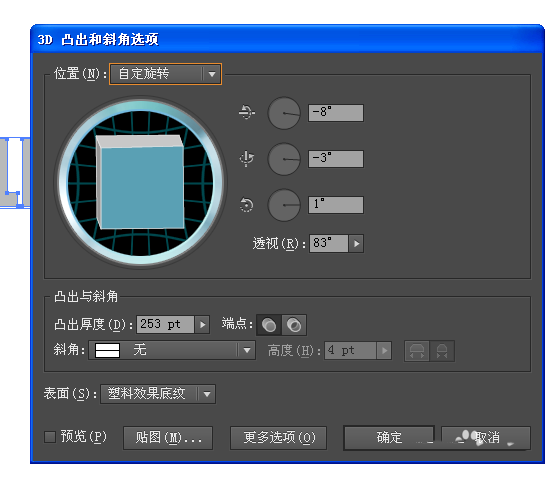Open the perspective slider arrow

356,243
